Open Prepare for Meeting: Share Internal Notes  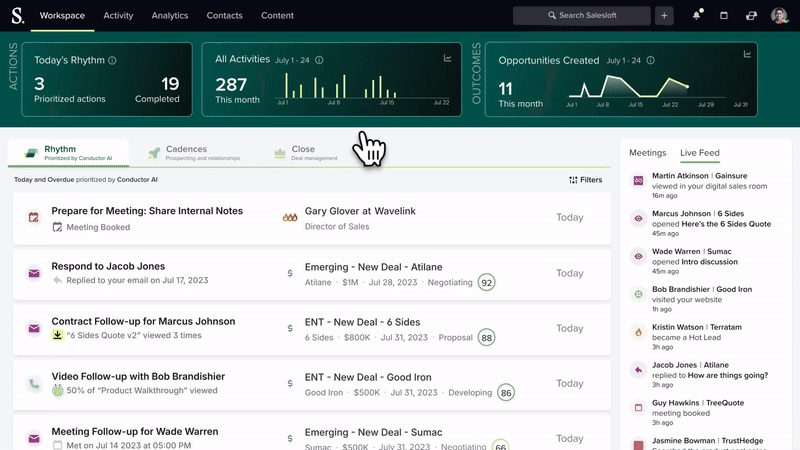(x=147, y=211)
